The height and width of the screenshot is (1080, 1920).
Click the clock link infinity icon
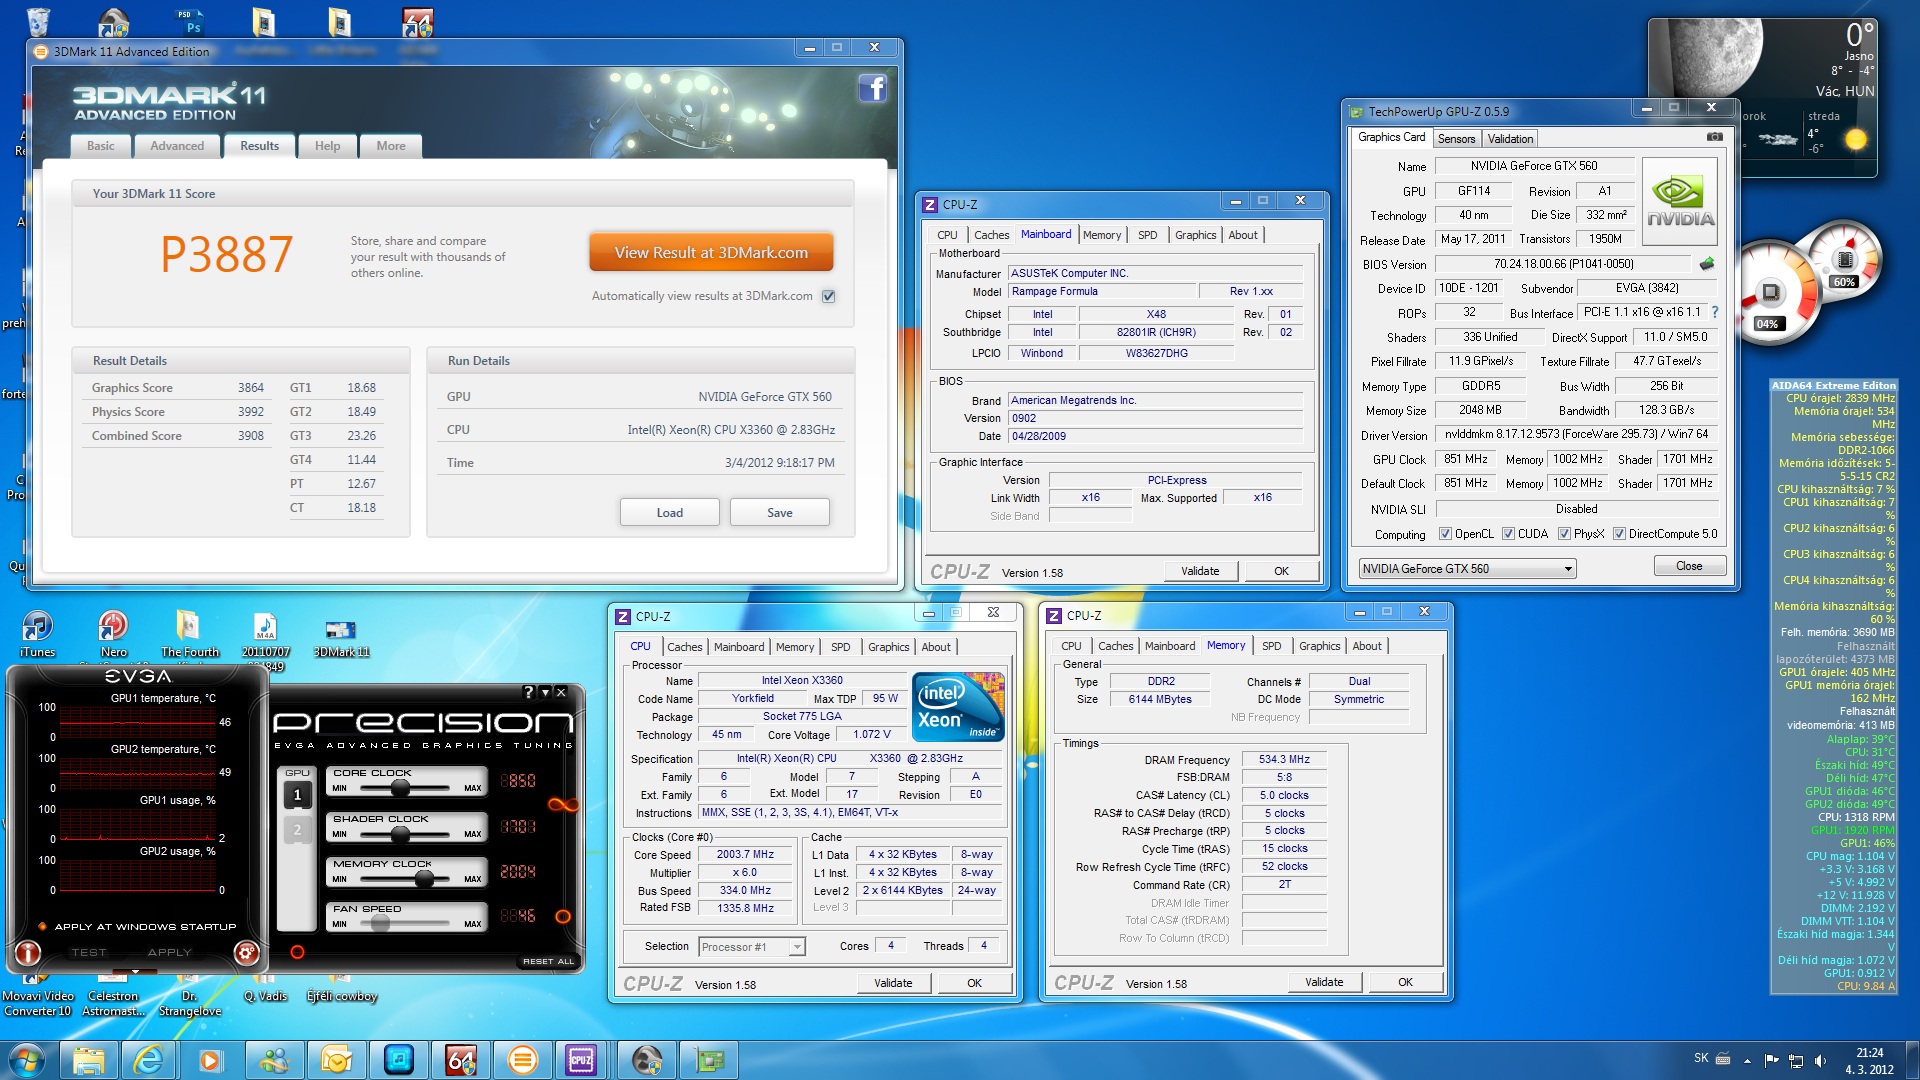pyautogui.click(x=563, y=805)
